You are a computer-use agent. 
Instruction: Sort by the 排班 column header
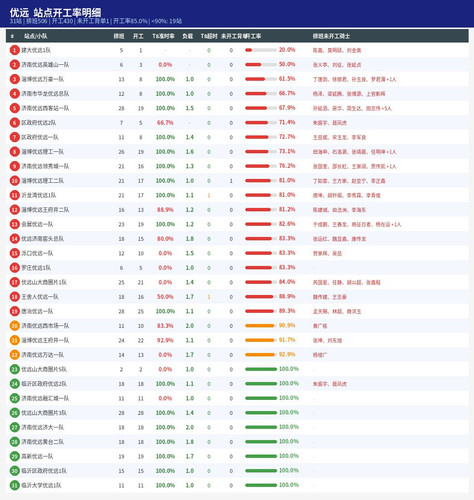(119, 36)
